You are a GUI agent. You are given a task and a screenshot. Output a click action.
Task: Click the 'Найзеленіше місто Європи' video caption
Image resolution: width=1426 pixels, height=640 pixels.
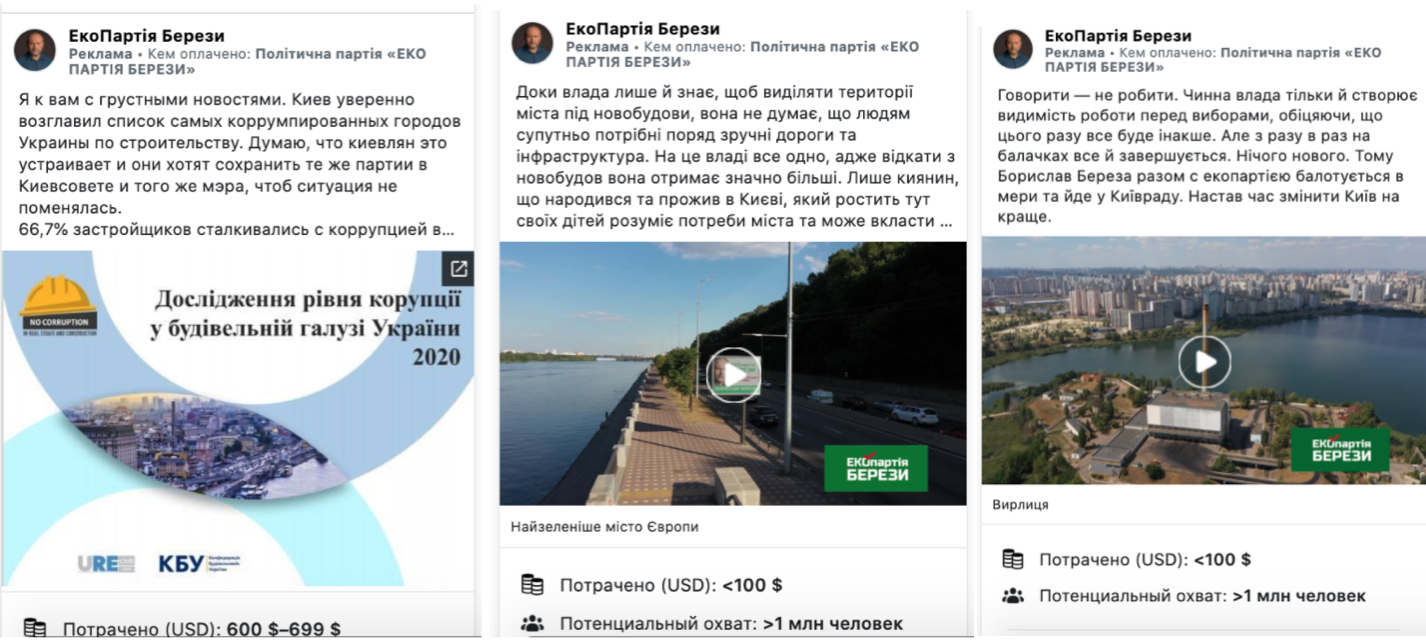coord(604,527)
